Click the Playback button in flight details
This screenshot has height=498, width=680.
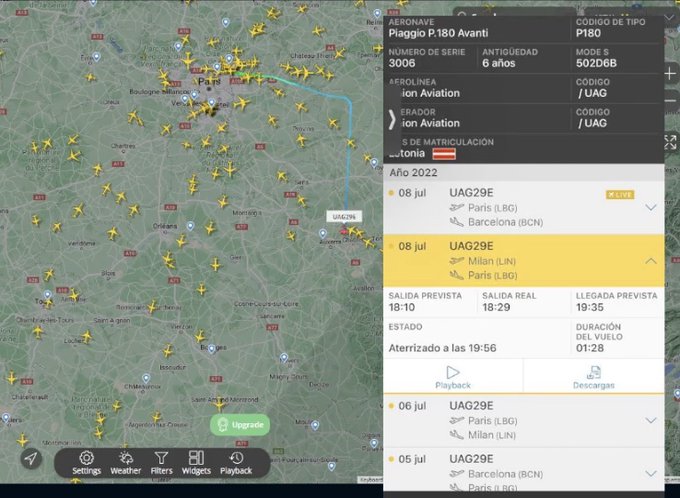point(453,377)
